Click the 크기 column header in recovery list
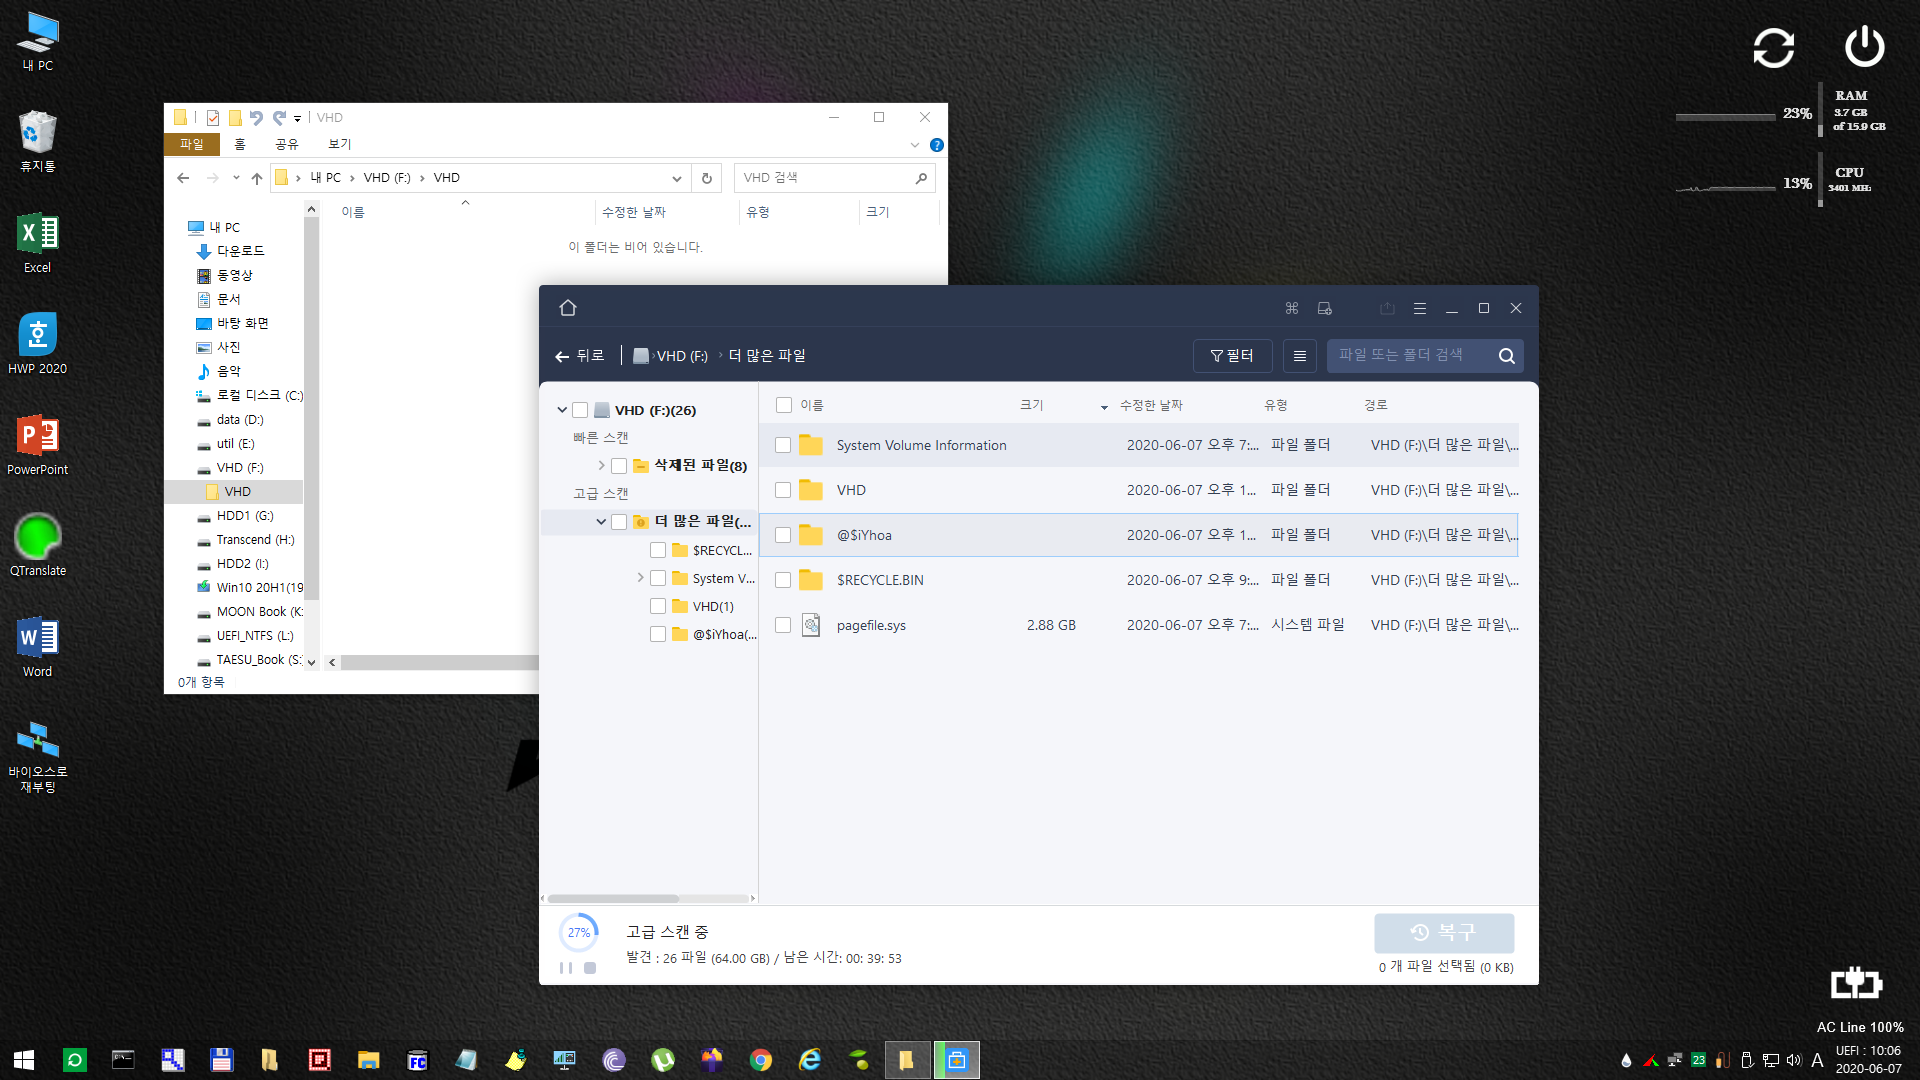The width and height of the screenshot is (1920, 1080). pyautogui.click(x=1031, y=405)
